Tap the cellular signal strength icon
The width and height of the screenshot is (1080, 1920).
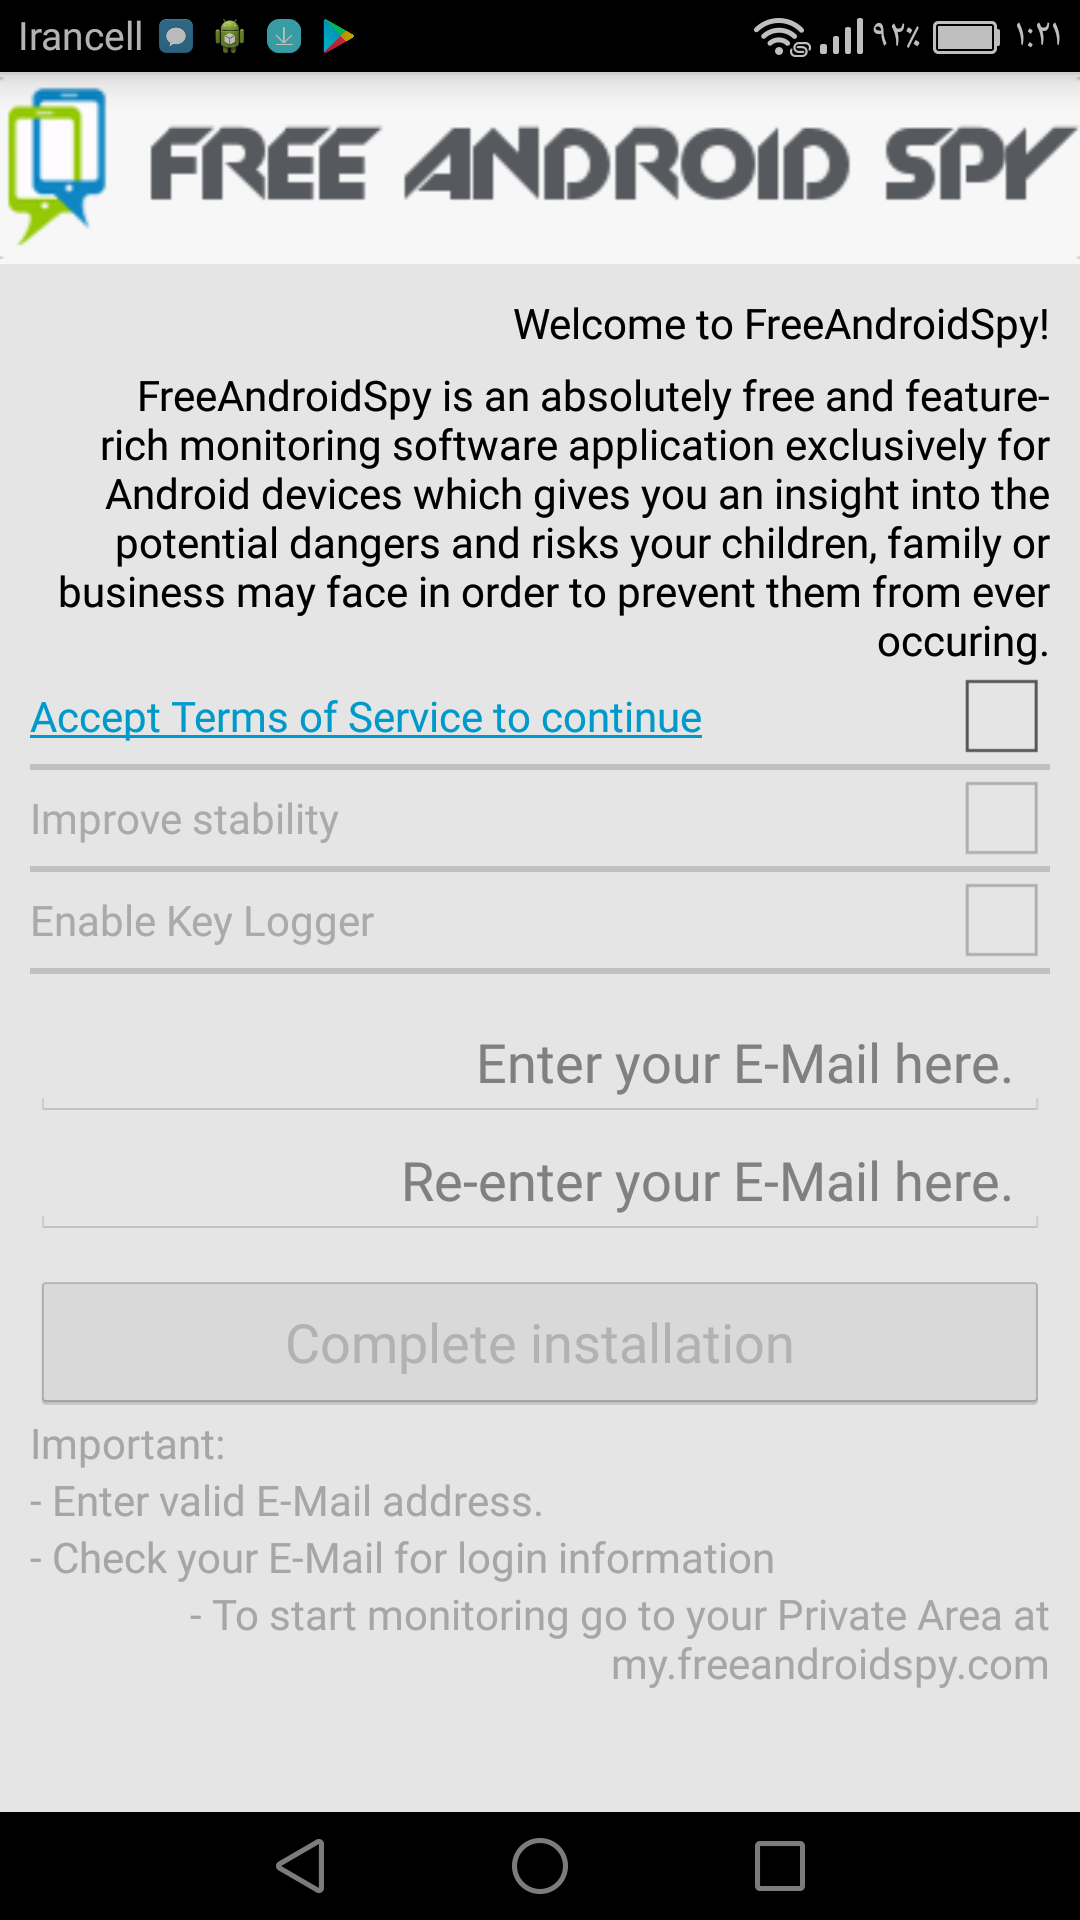(841, 37)
